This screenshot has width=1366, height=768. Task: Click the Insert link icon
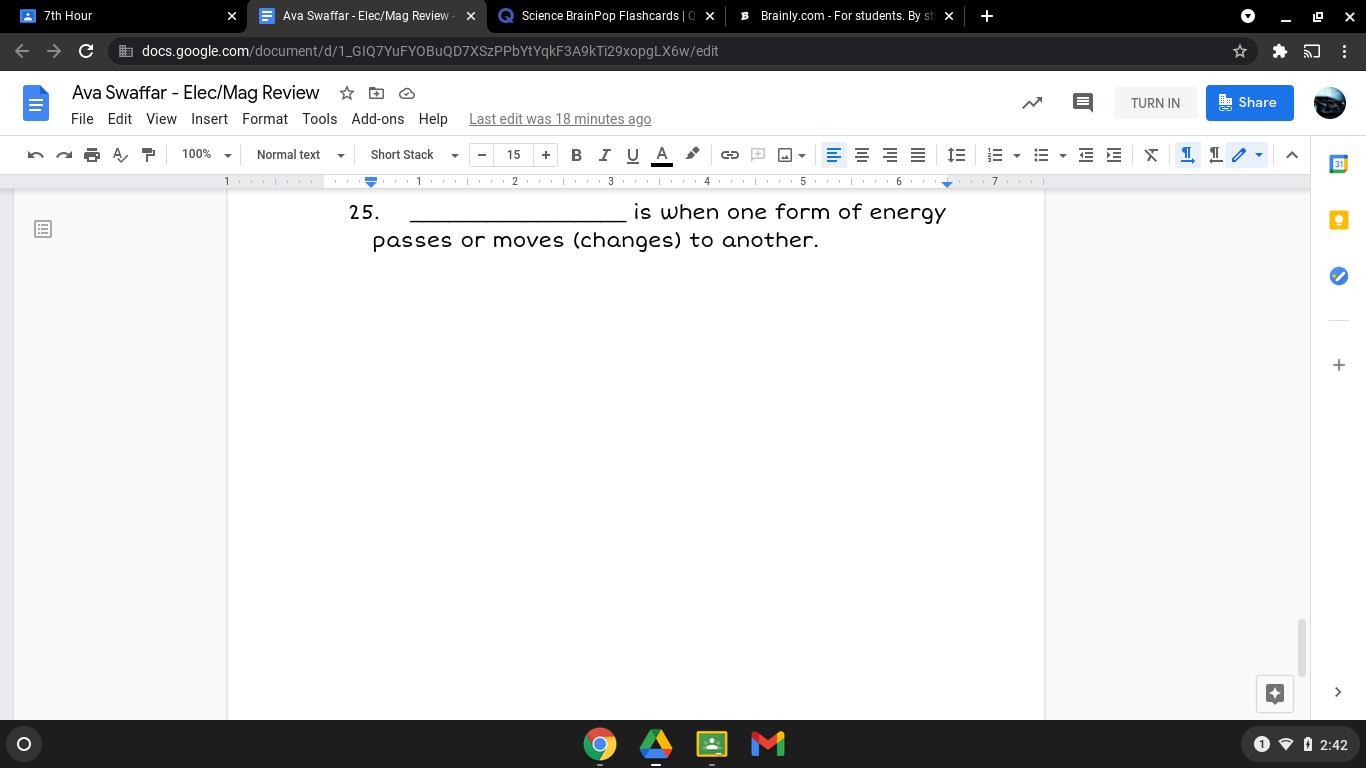click(730, 155)
